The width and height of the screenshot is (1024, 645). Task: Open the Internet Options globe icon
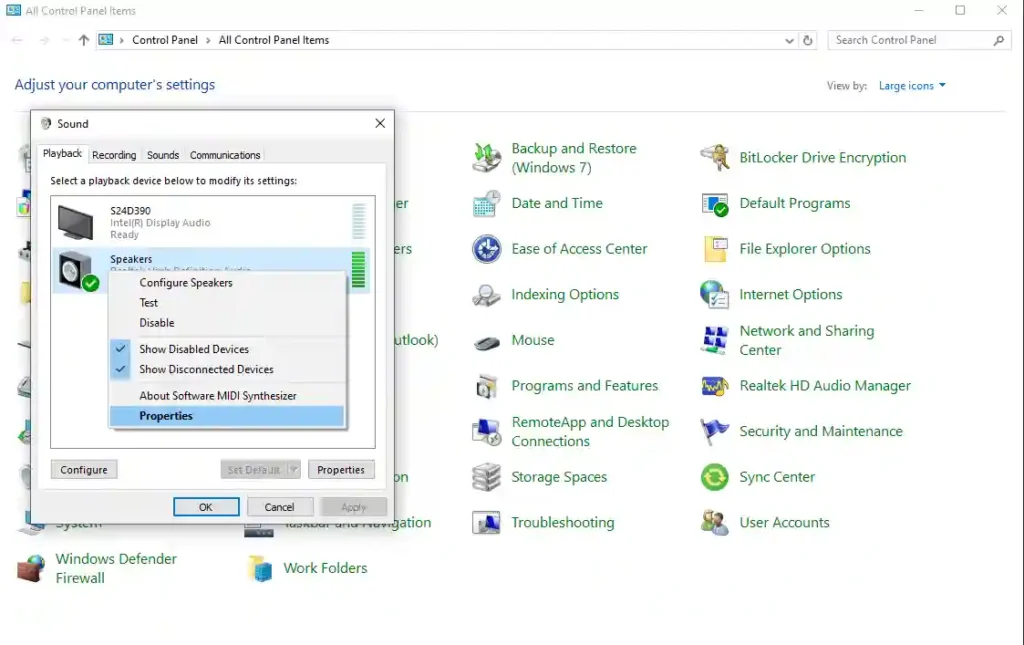714,294
